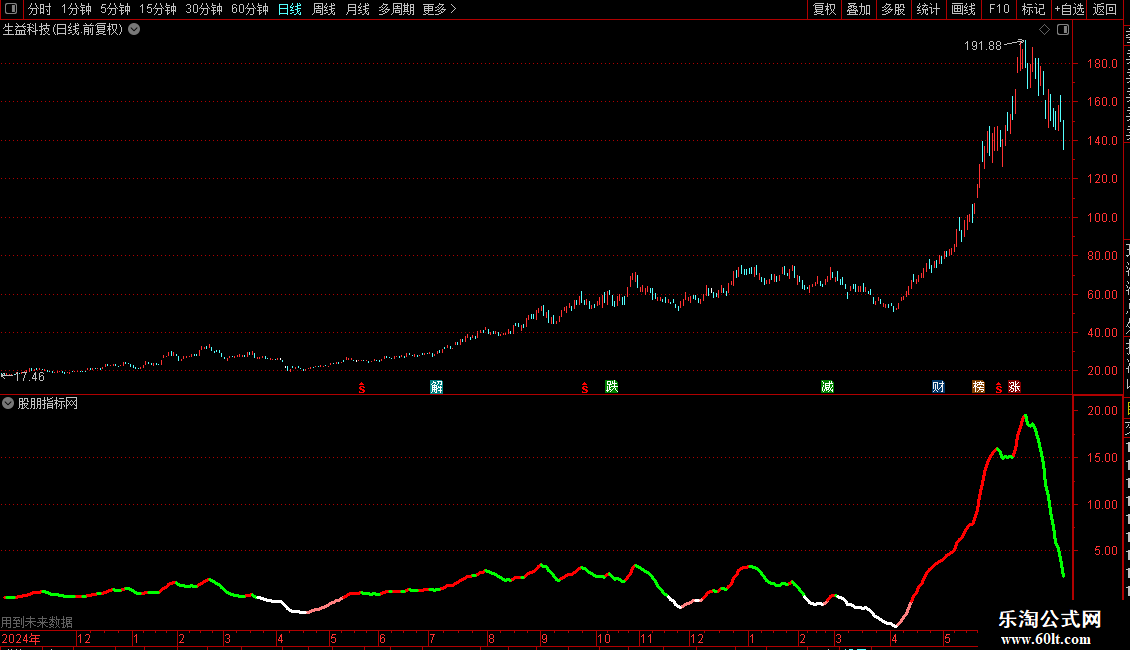Click the red S marker beside 涨
Image resolution: width=1130 pixels, height=650 pixels.
pos(998,388)
